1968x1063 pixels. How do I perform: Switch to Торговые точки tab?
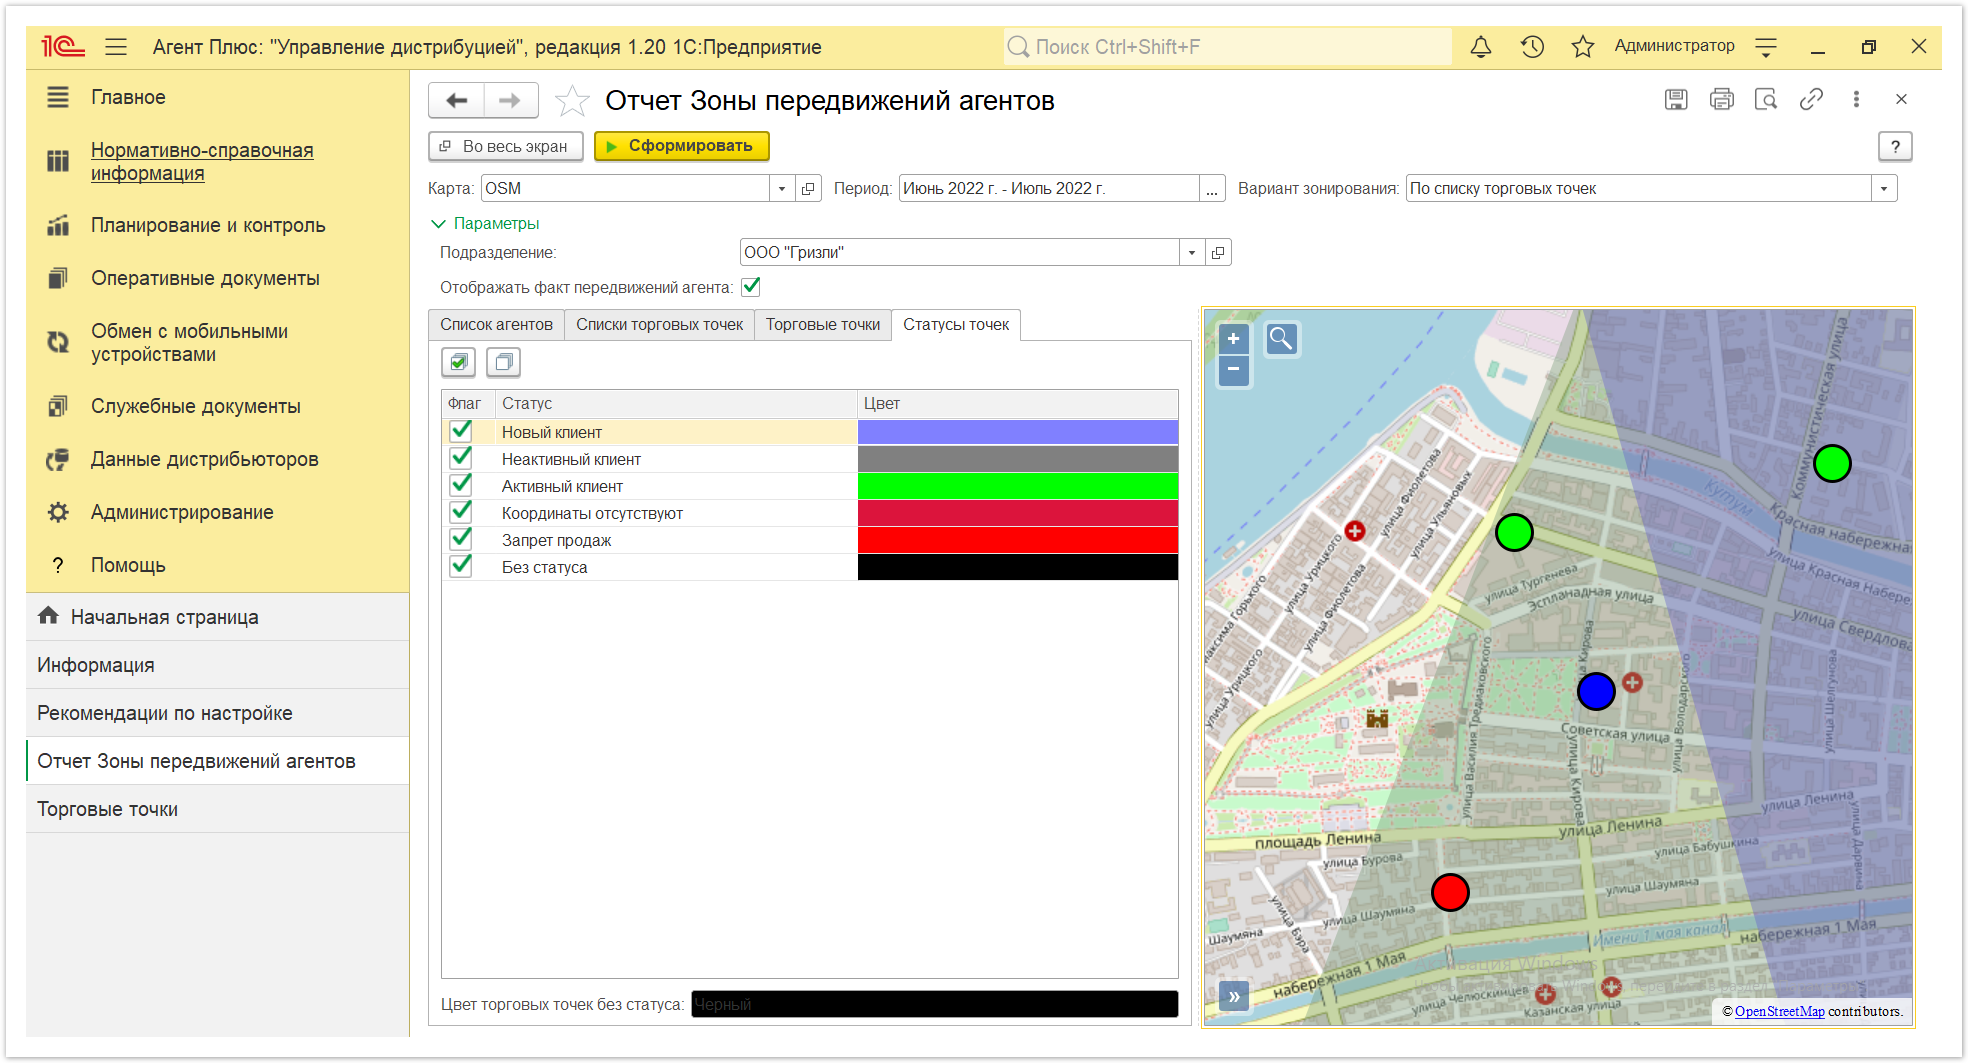[822, 324]
